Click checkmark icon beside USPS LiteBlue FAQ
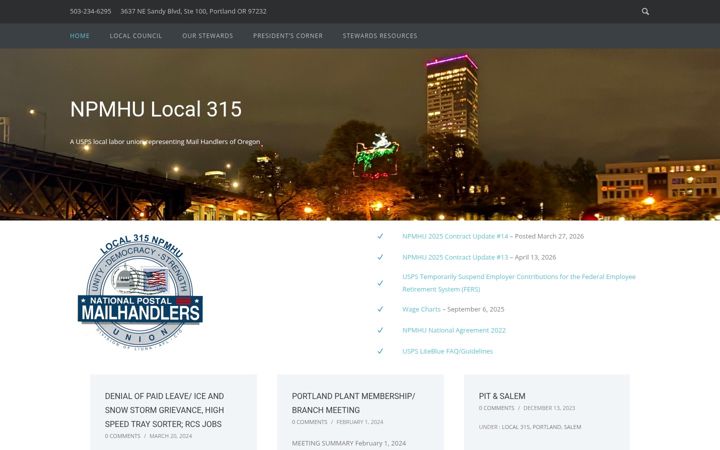 point(380,351)
